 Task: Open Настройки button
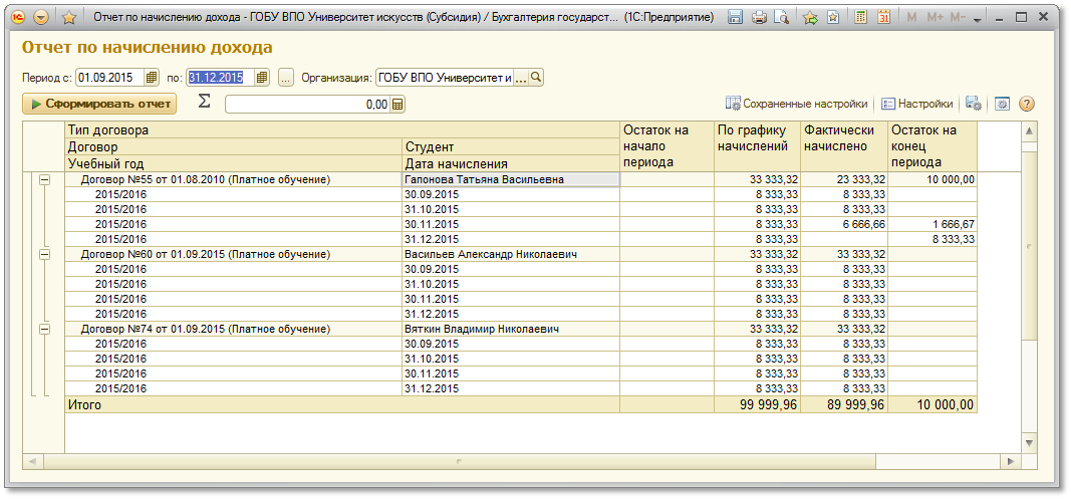click(x=917, y=104)
